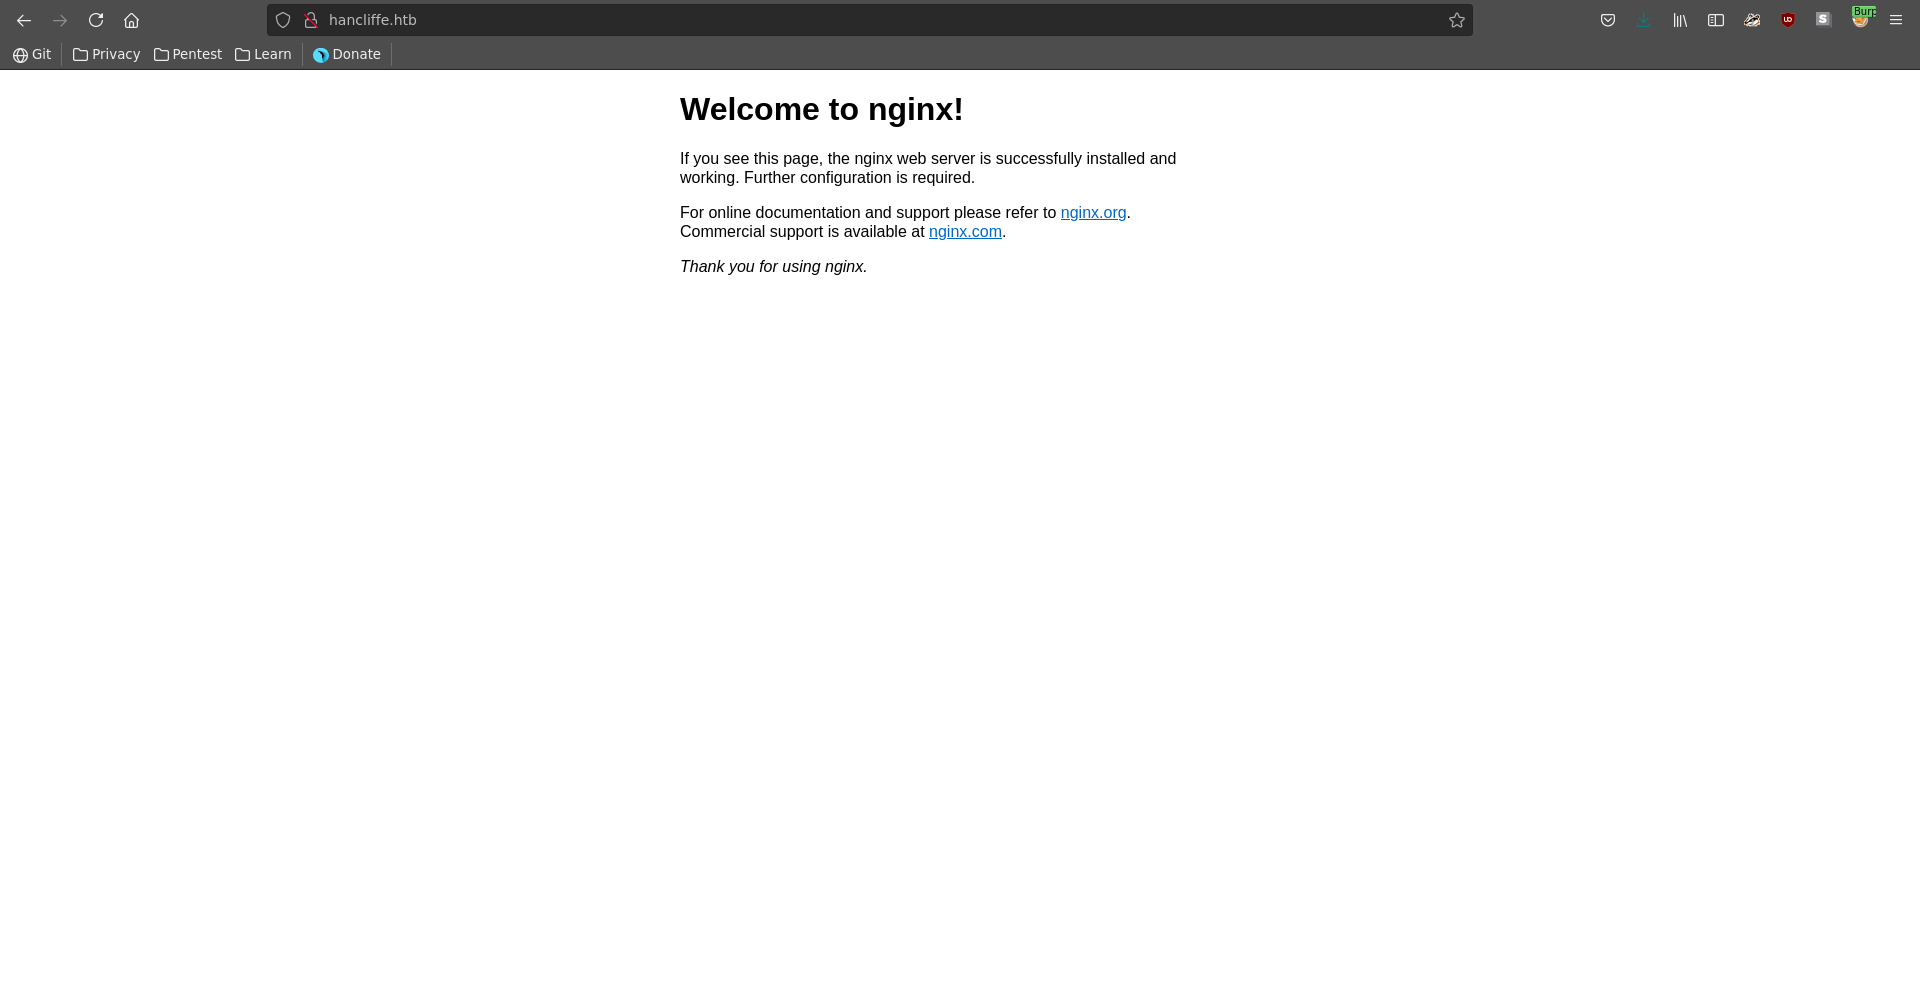Go to the browser home page
The image size is (1920, 981).
(x=131, y=20)
